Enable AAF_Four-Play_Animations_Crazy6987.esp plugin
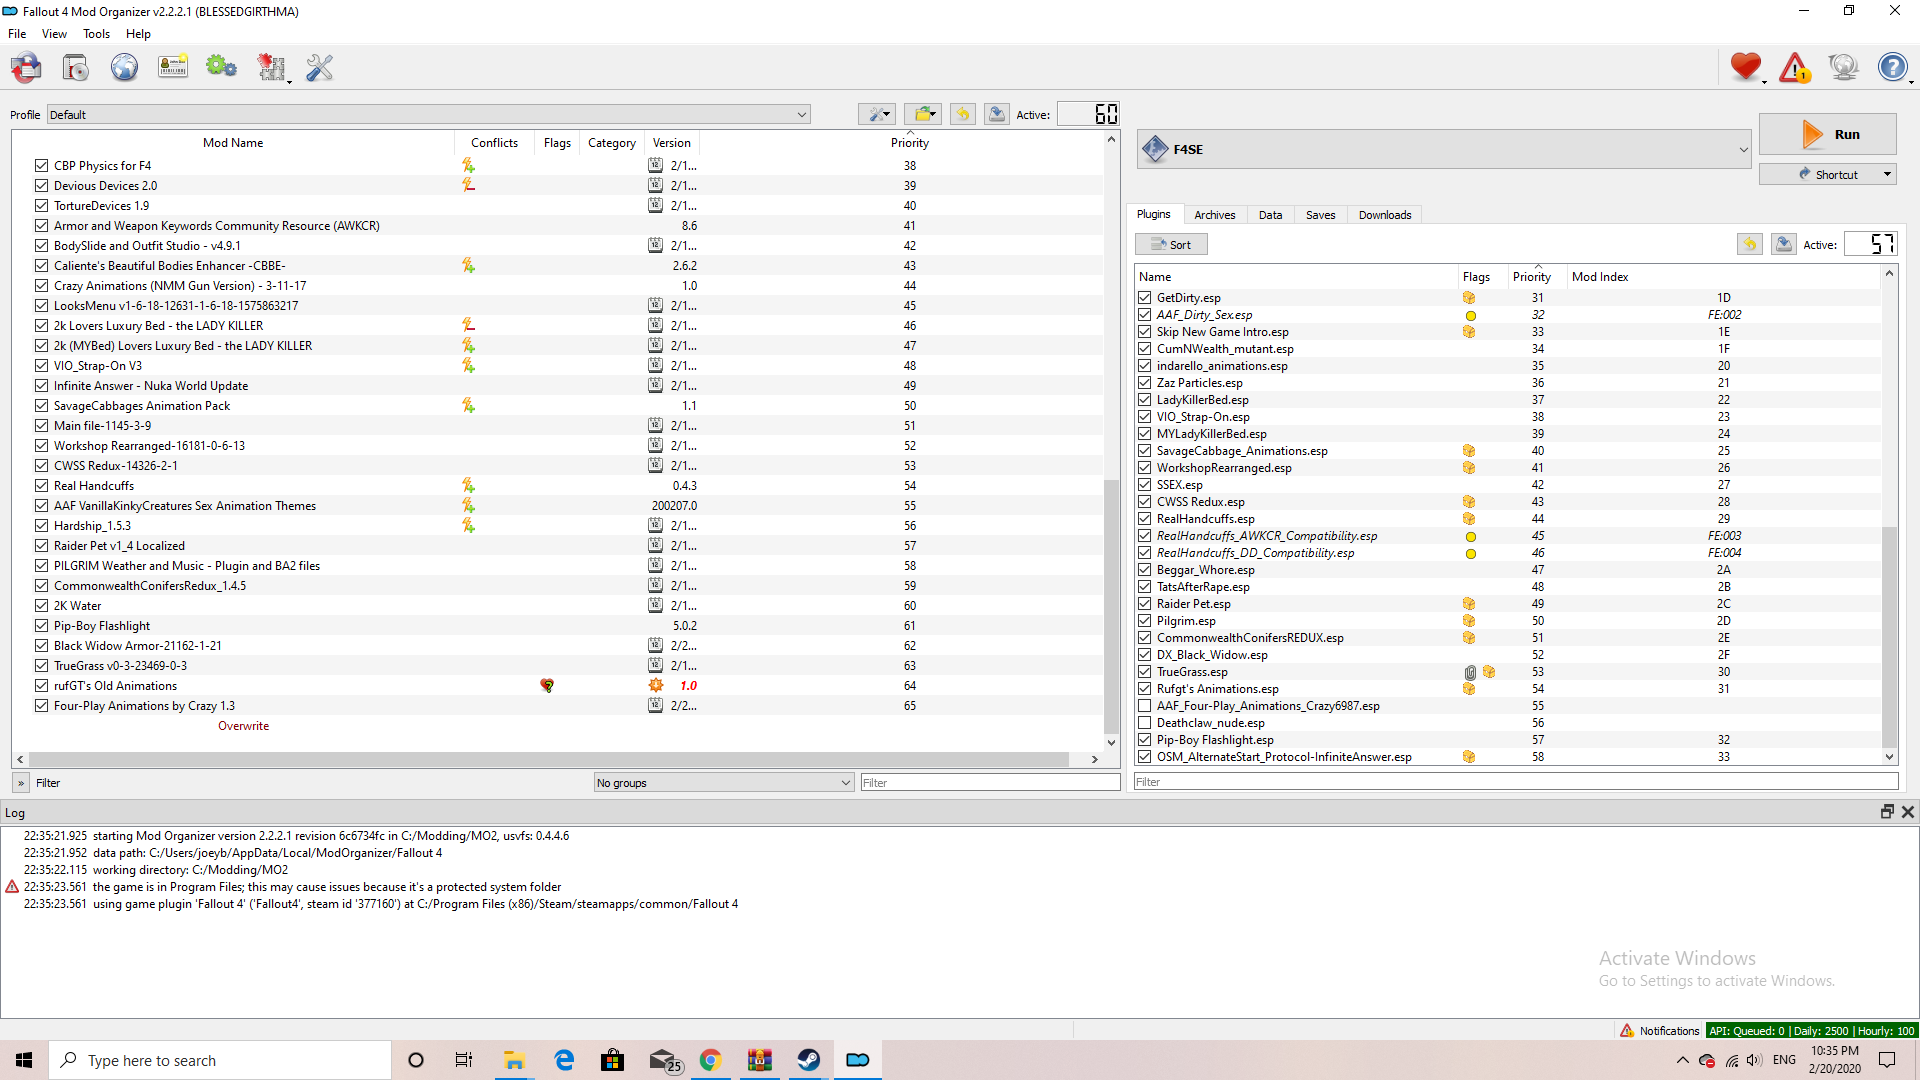The image size is (1920, 1080). point(1144,706)
